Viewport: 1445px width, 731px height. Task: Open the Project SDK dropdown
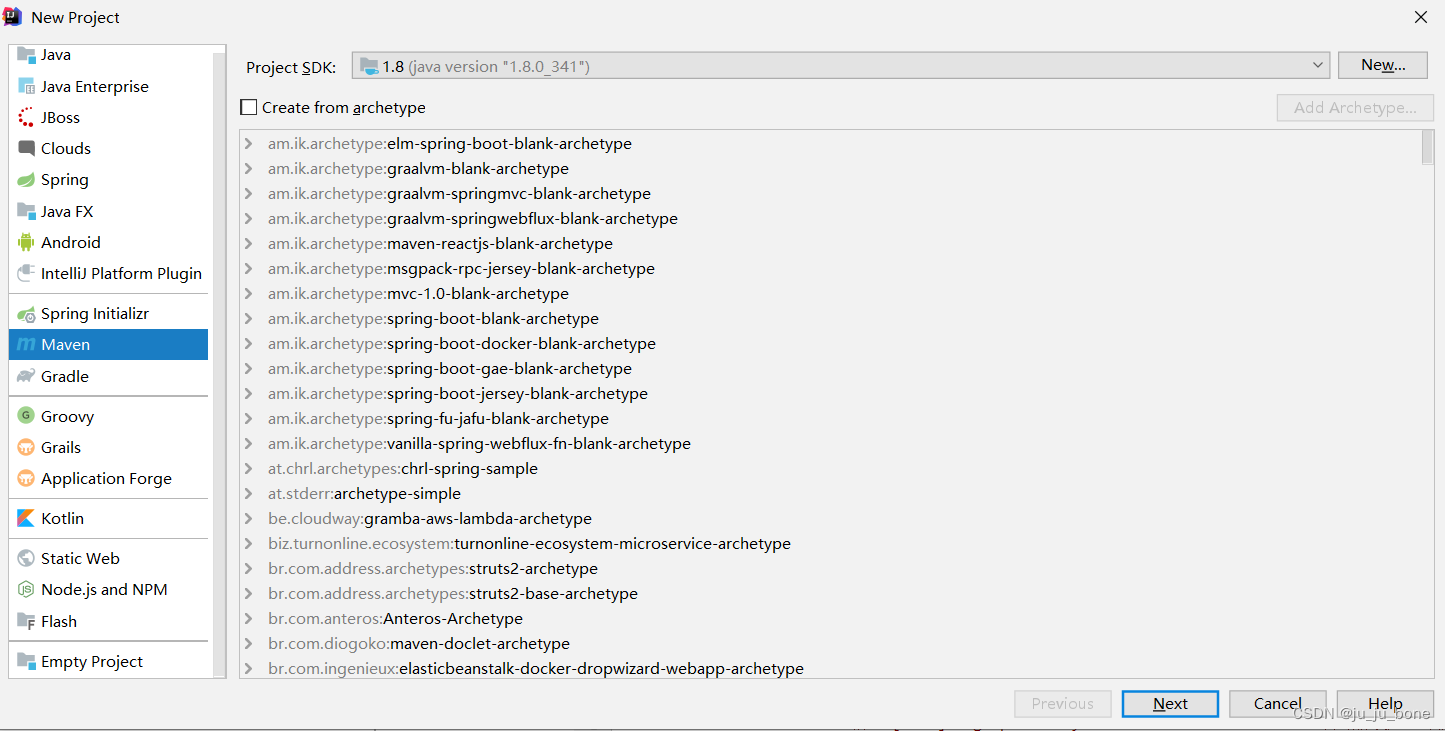tap(840, 66)
